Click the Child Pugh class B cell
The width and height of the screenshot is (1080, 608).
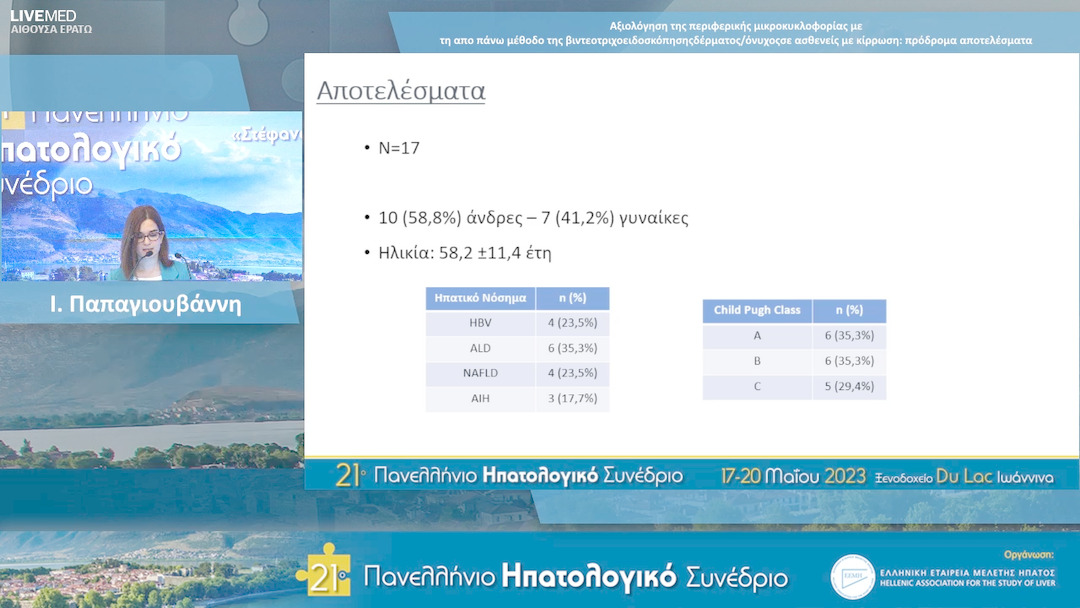click(757, 361)
